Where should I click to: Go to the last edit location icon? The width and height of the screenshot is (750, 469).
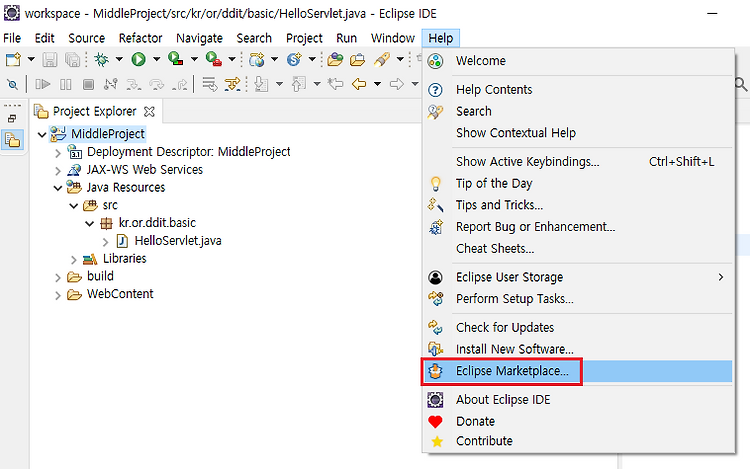tap(335, 85)
